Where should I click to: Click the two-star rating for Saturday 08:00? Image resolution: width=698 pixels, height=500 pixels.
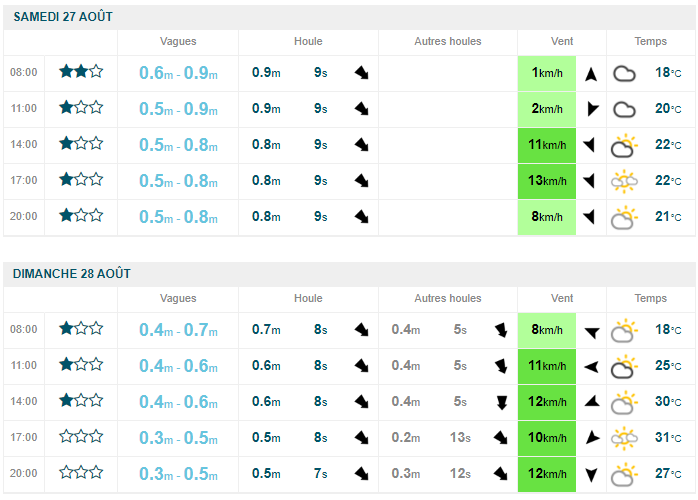(x=81, y=72)
